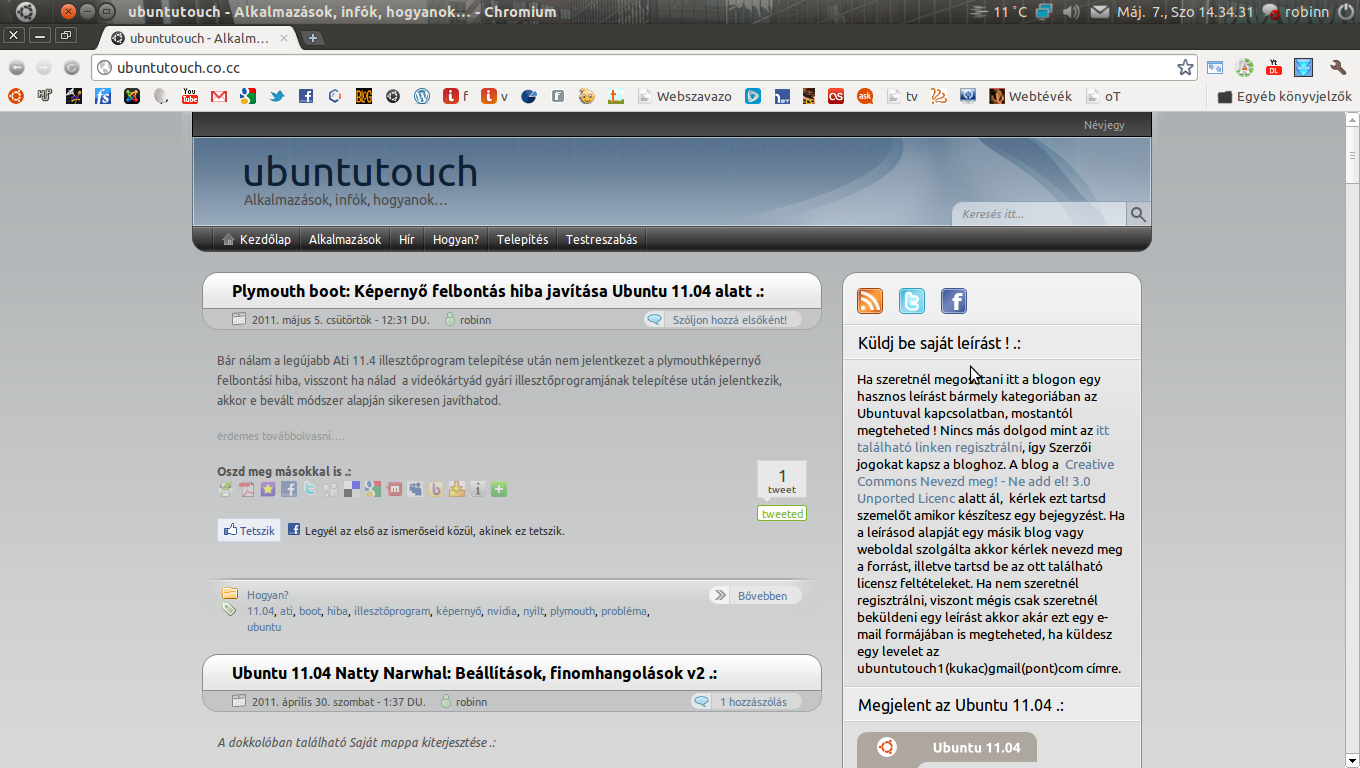1360x768 pixels.
Task: Open the tv bookmark
Action: coord(904,97)
